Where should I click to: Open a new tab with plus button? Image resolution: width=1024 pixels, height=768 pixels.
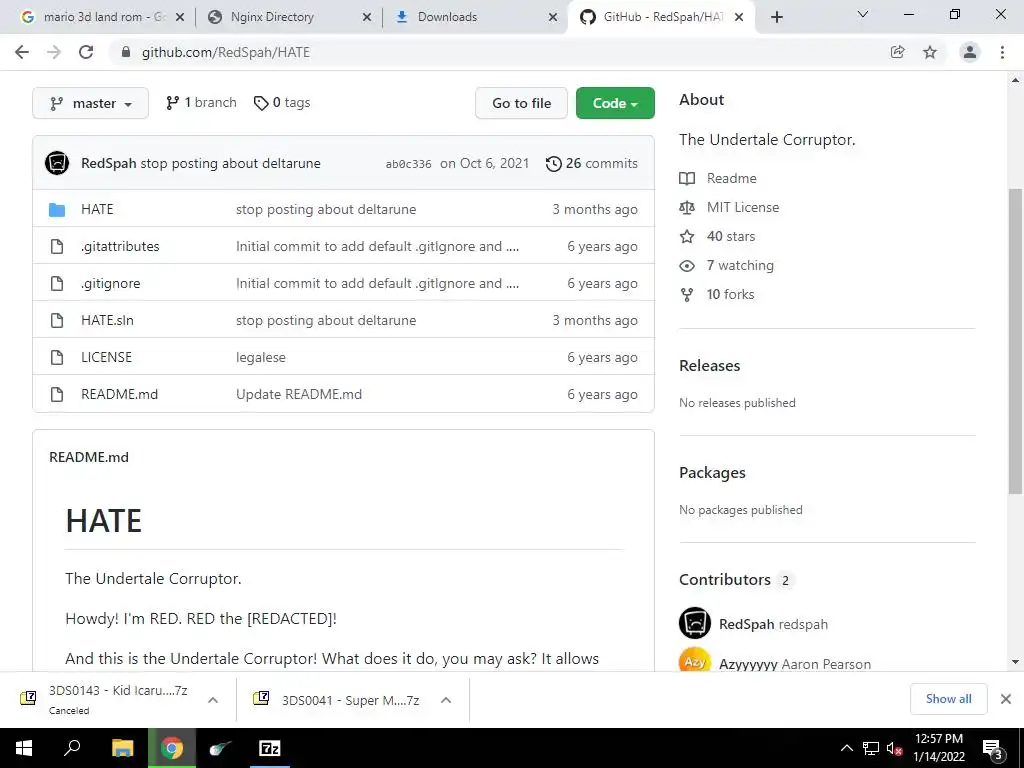[776, 17]
